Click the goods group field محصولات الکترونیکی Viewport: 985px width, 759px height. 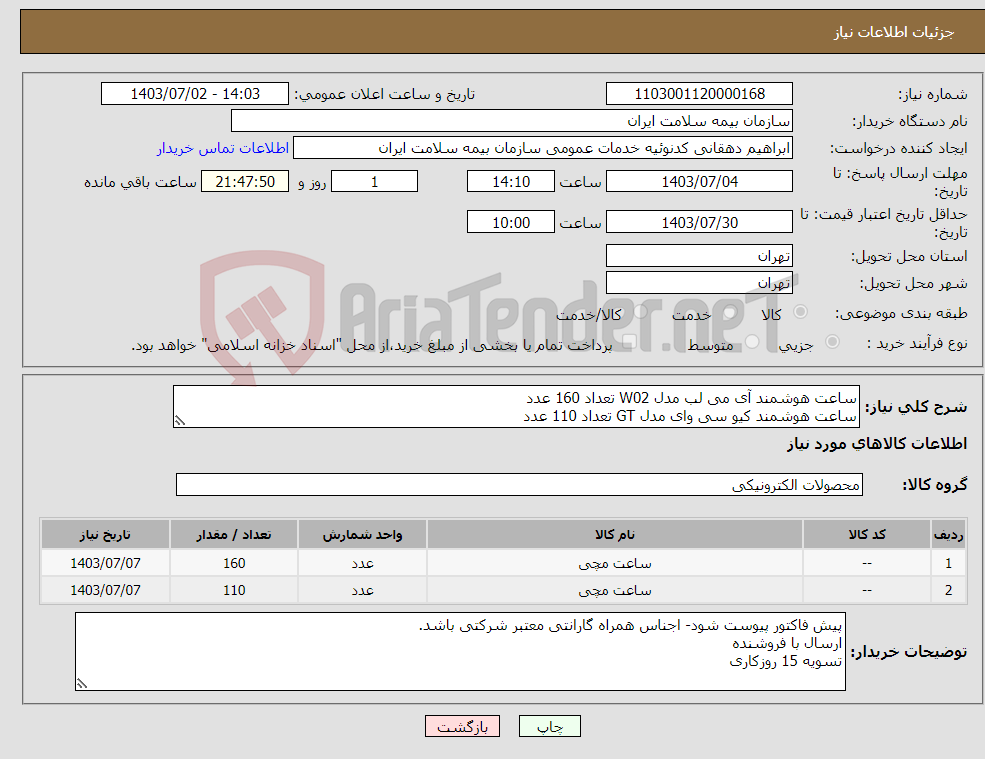(x=520, y=484)
